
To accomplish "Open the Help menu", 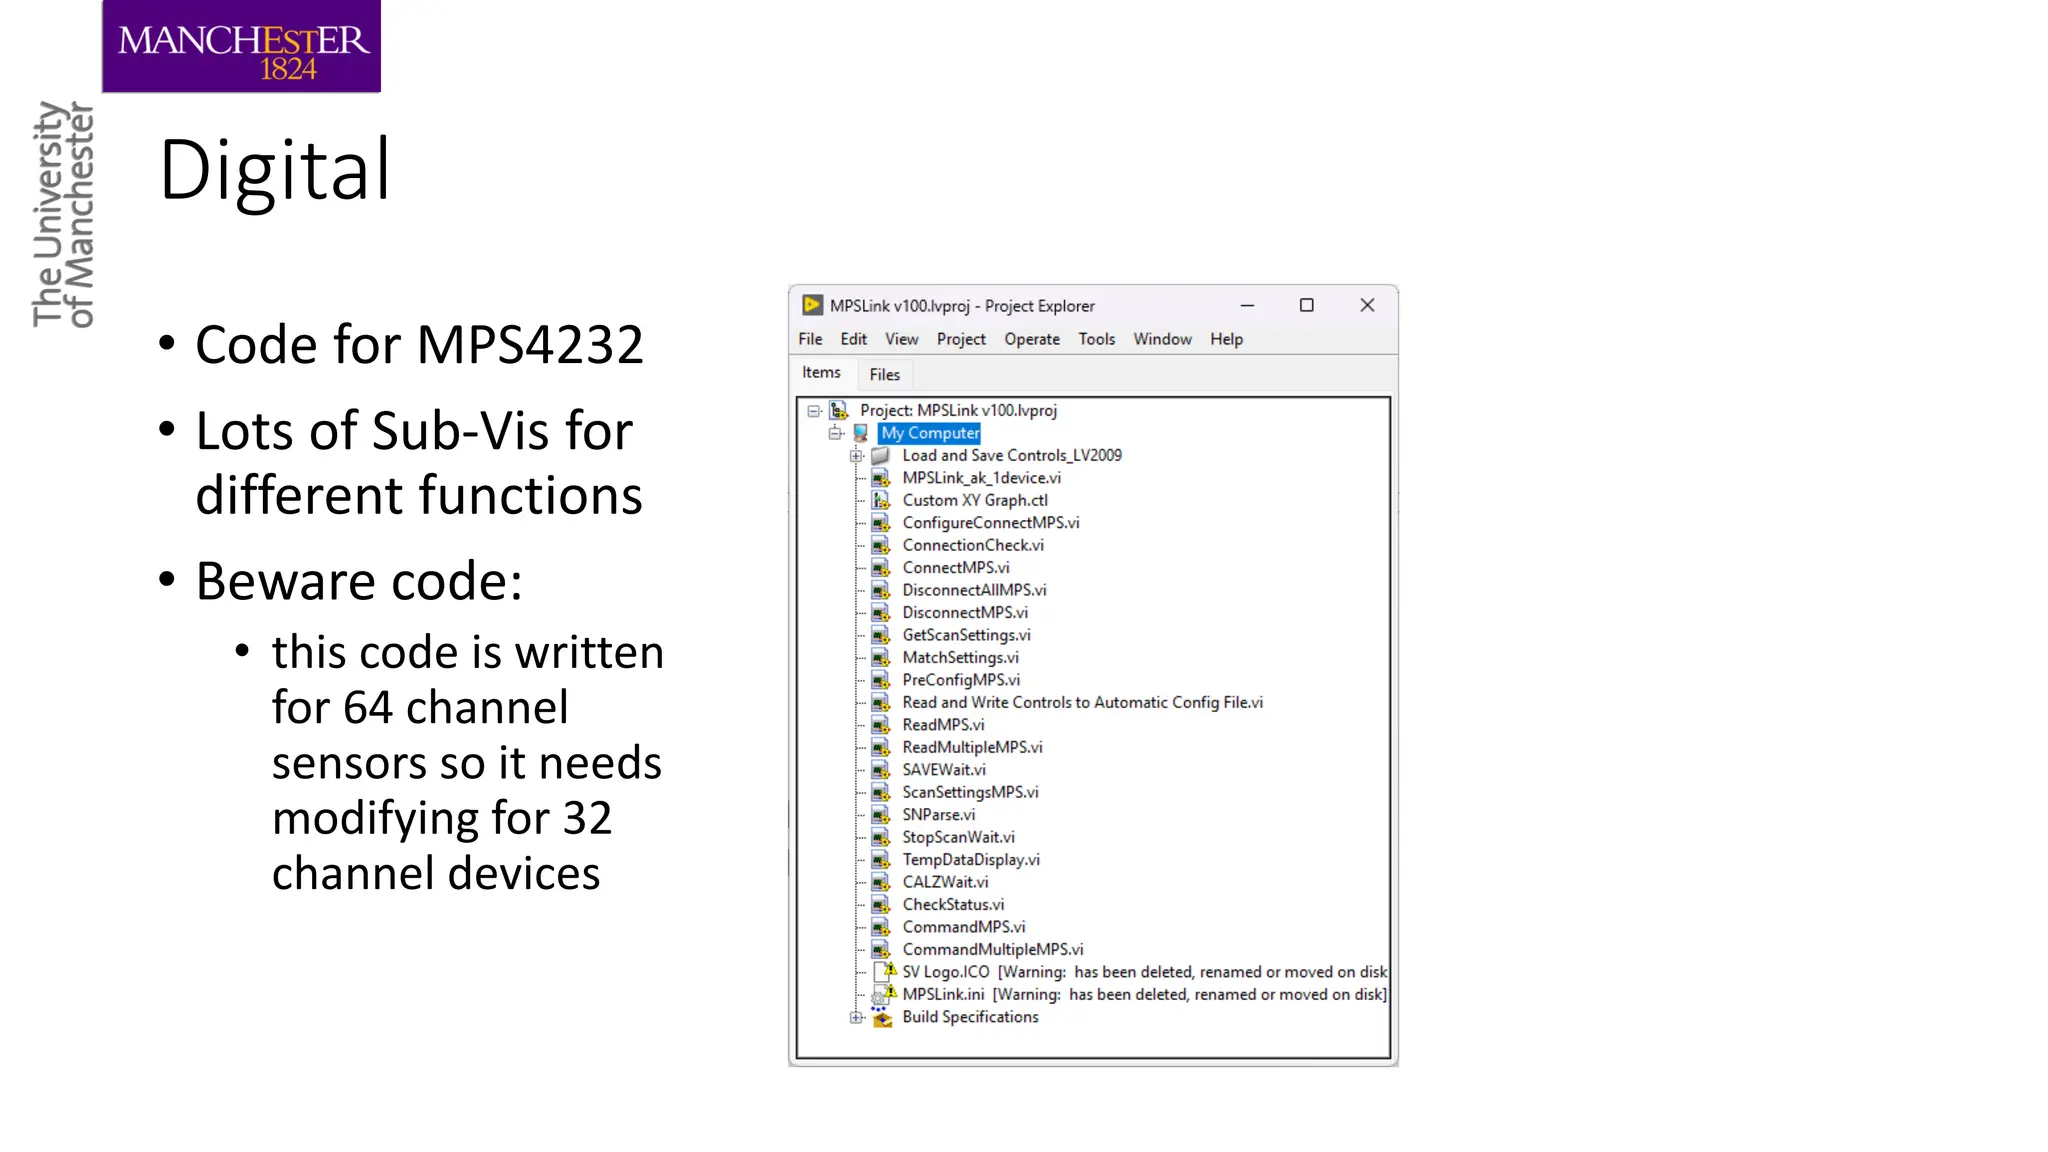I will click(x=1226, y=339).
